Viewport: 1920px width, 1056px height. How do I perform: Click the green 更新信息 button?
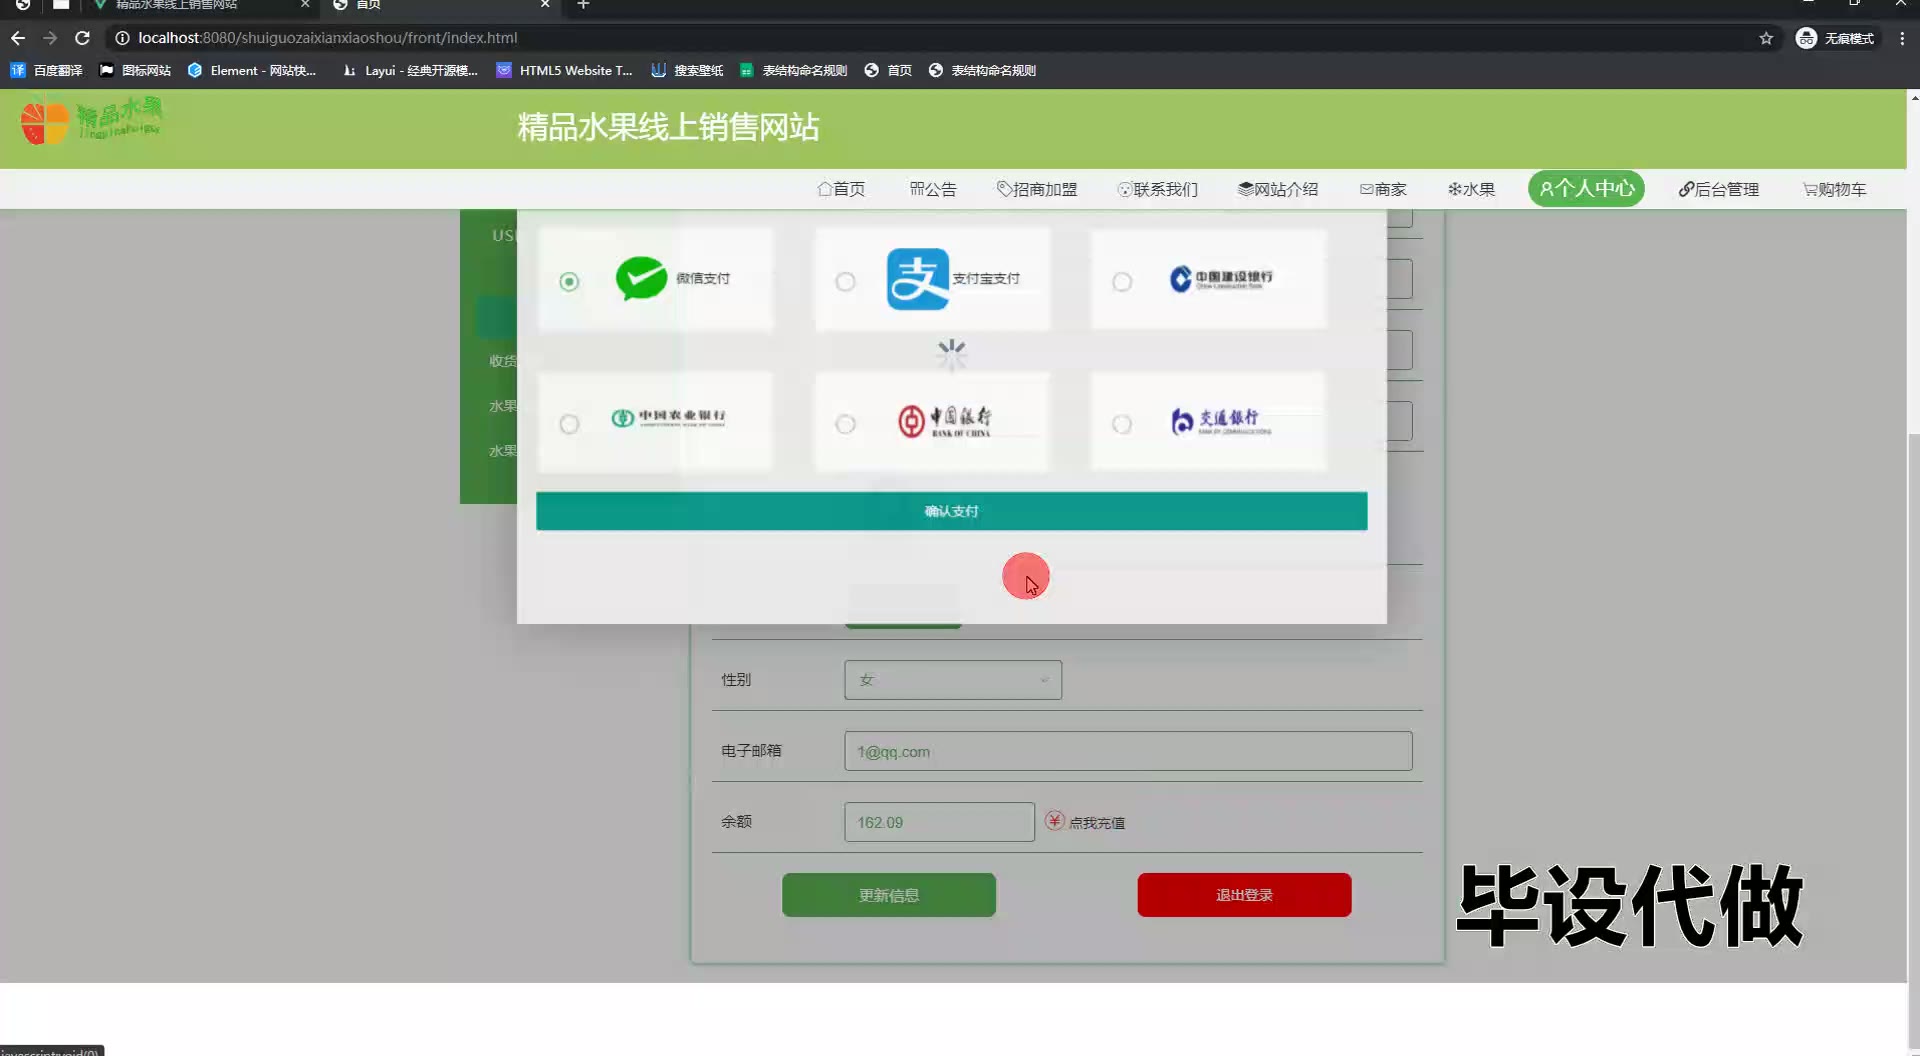888,895
